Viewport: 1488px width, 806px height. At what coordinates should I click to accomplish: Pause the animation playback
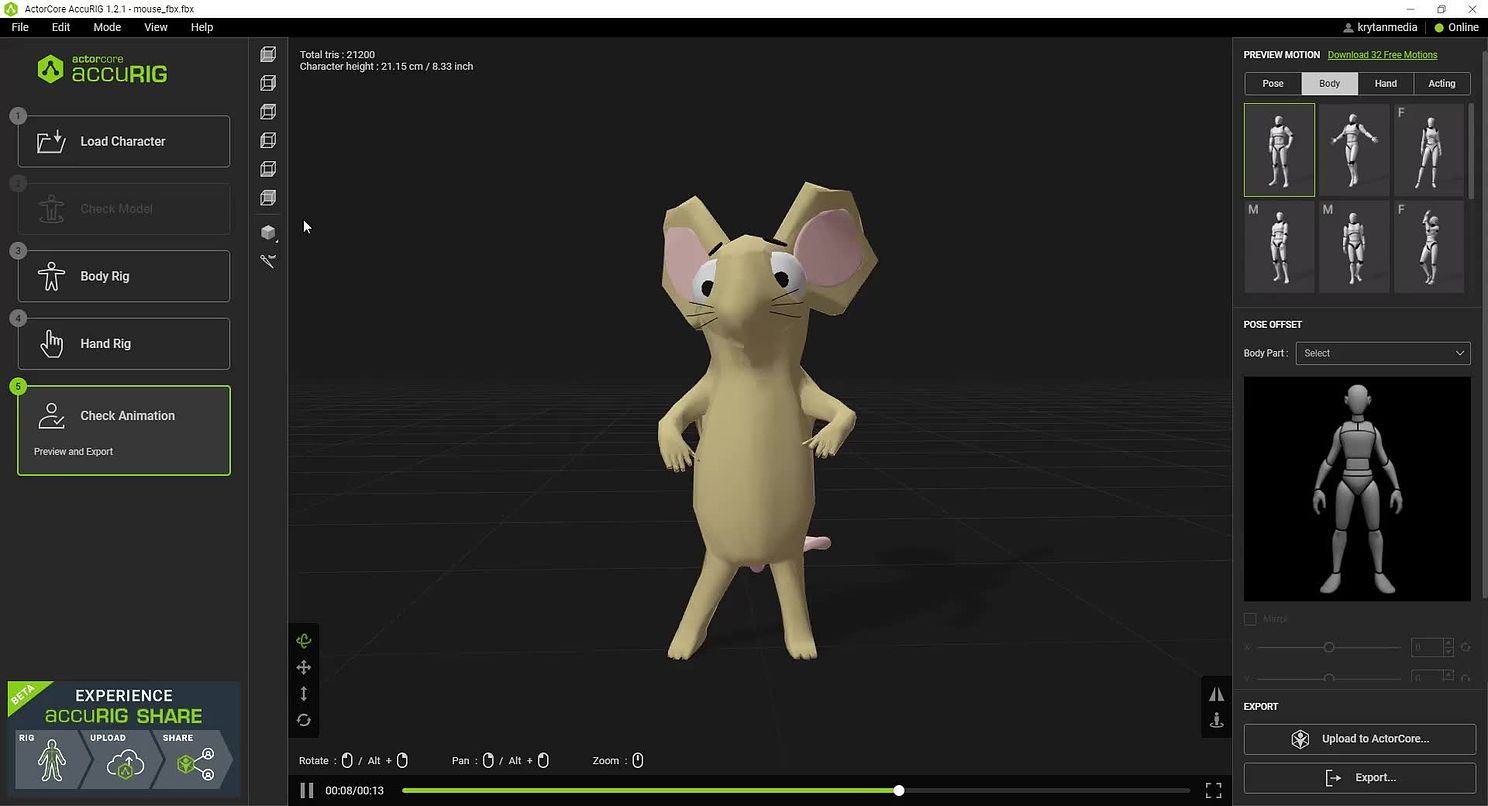307,791
